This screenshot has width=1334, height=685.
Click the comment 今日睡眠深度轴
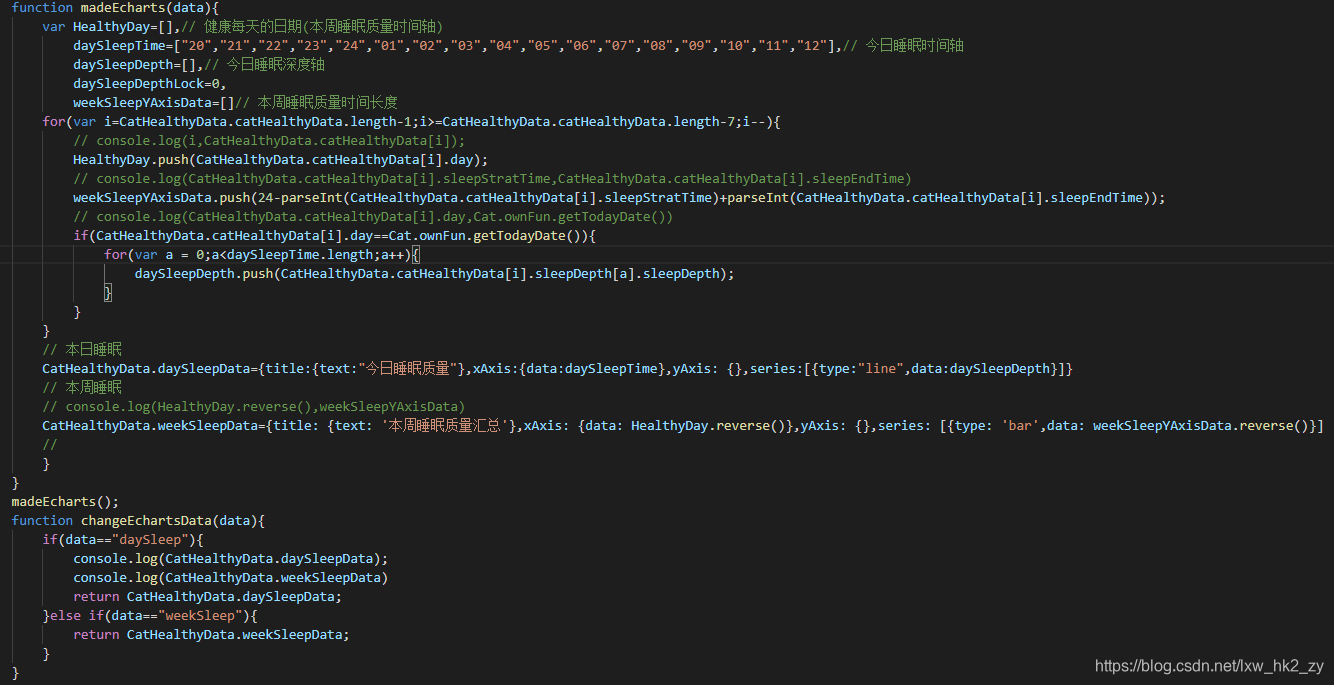(265, 65)
